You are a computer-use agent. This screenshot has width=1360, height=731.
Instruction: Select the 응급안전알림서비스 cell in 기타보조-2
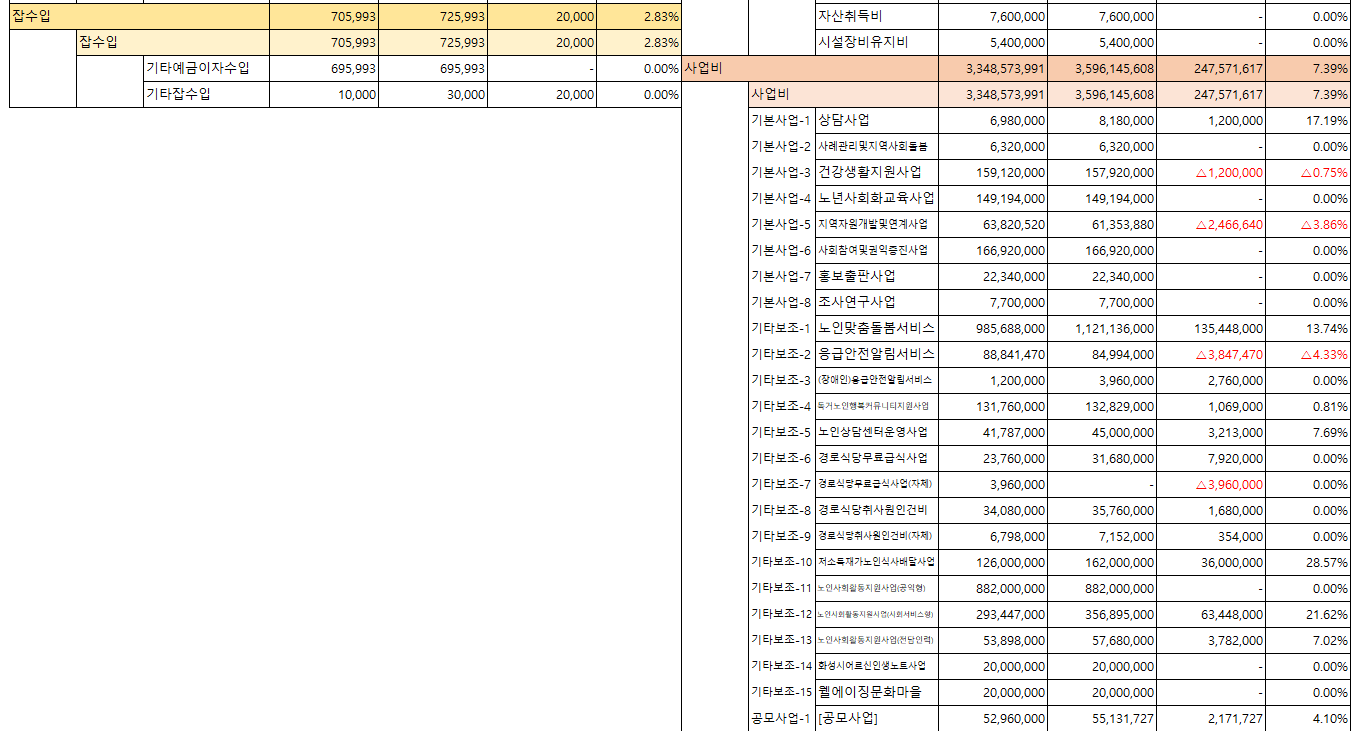(877, 355)
